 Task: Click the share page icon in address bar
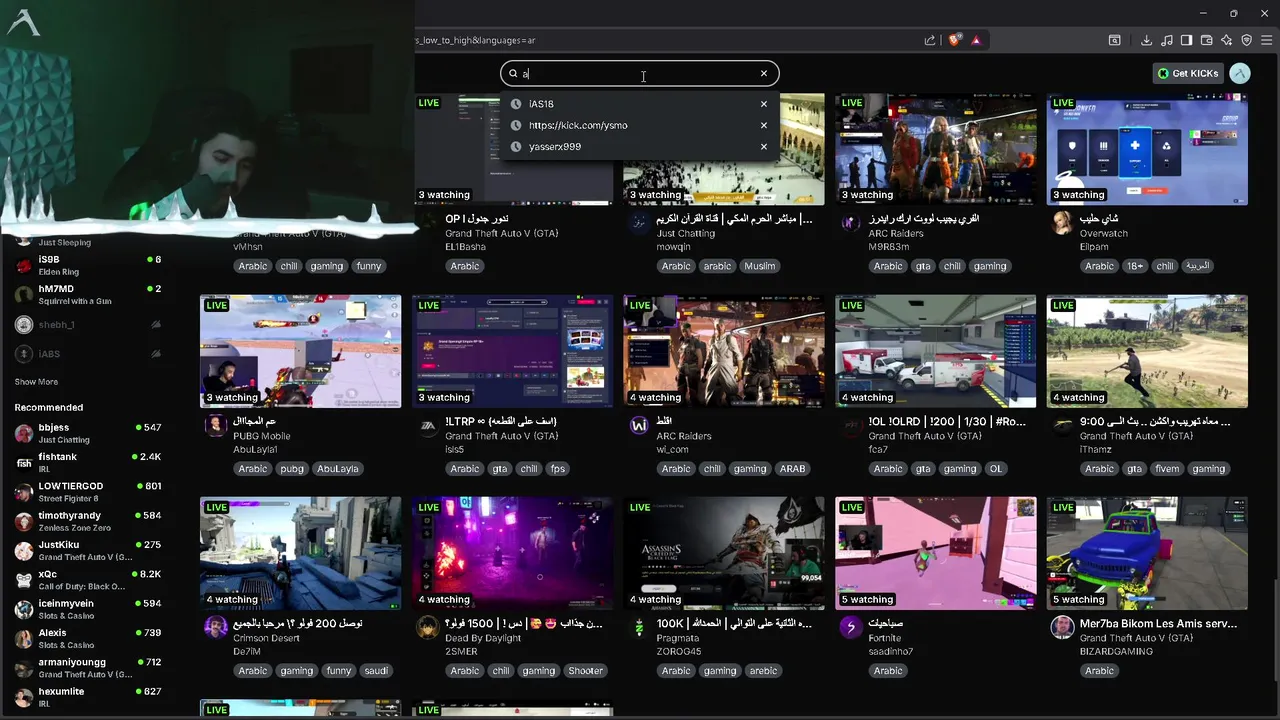click(x=930, y=40)
